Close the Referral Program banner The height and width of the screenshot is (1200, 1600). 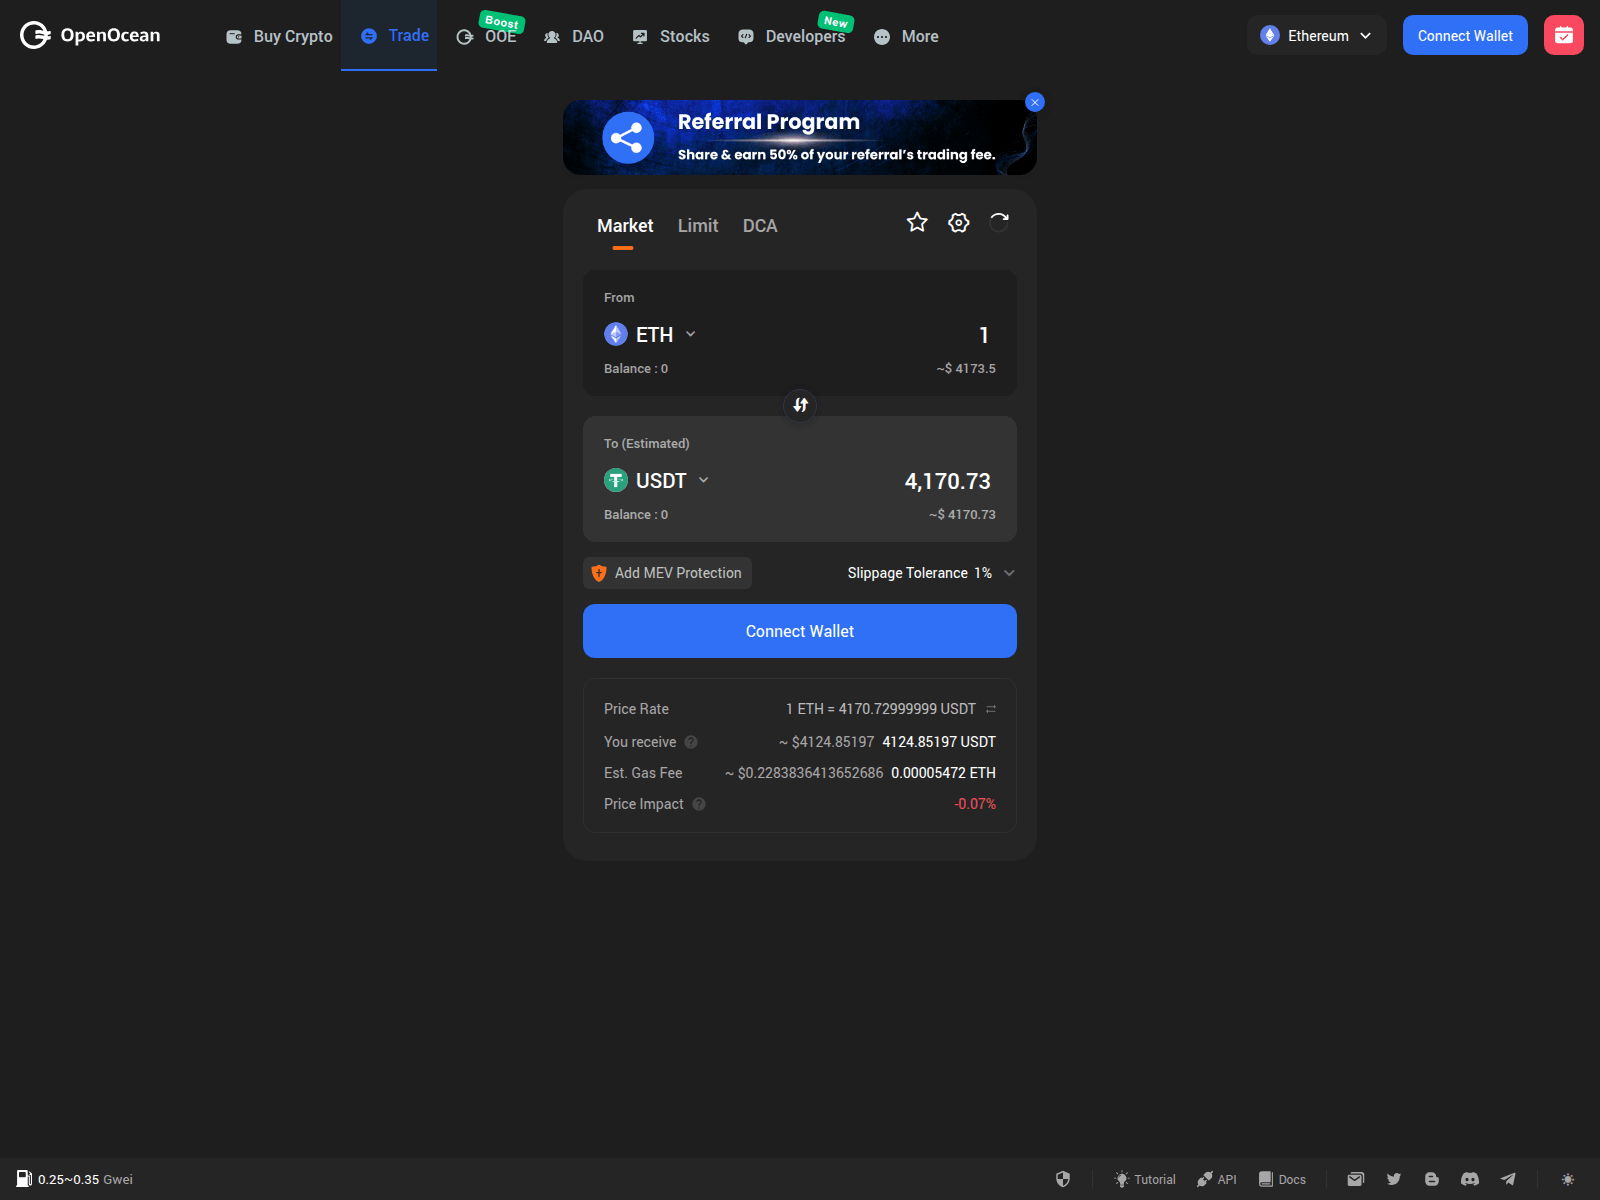click(1035, 102)
